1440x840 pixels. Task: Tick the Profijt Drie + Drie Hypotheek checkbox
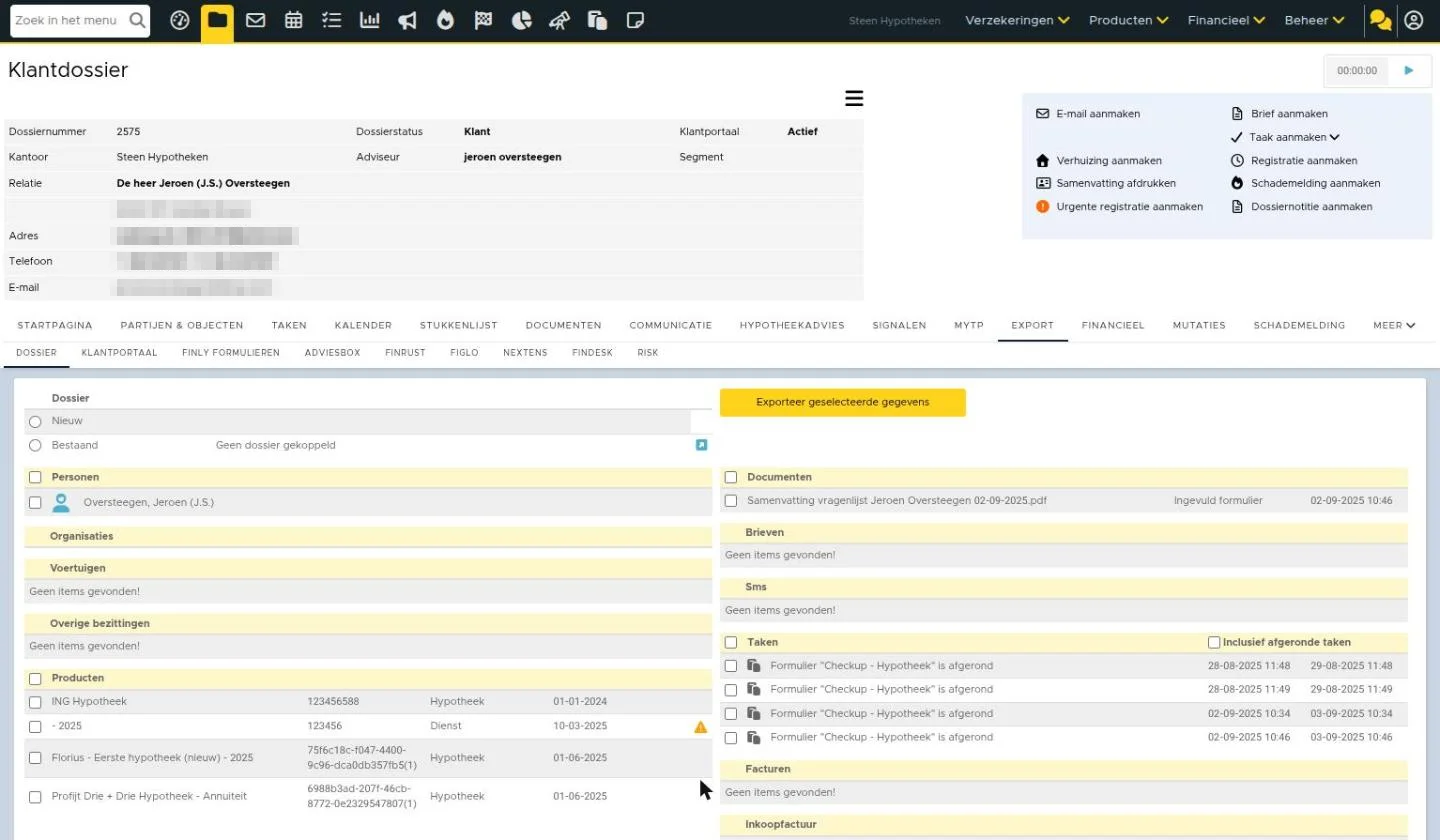(35, 797)
